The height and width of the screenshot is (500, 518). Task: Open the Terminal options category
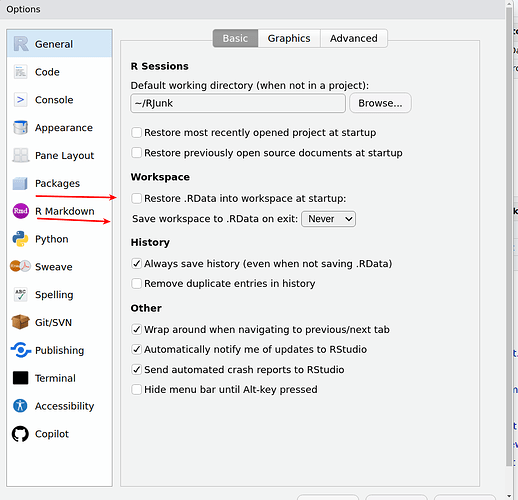[x=59, y=378]
